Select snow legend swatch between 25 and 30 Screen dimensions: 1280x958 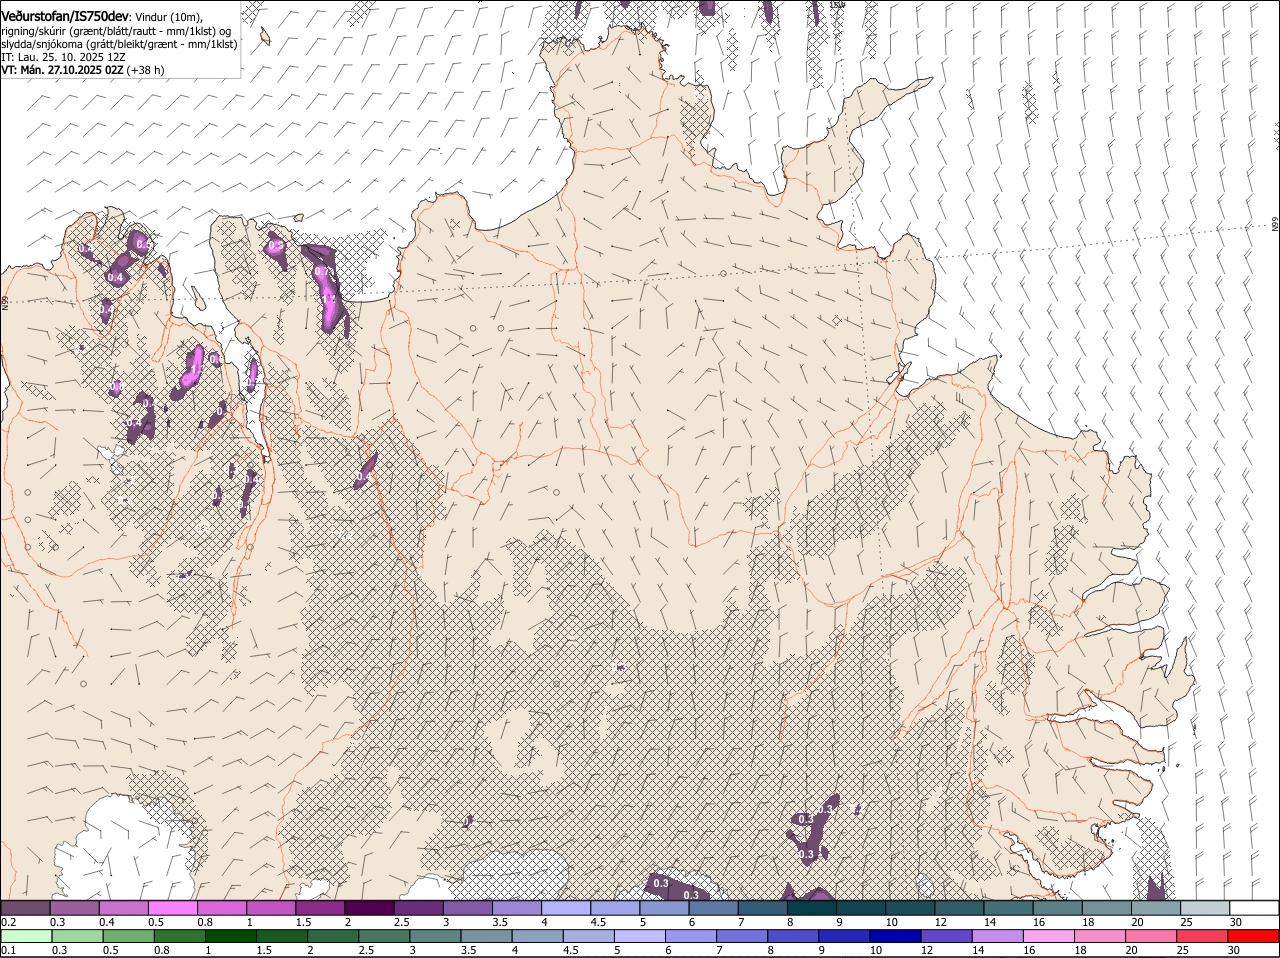click(x=1205, y=907)
